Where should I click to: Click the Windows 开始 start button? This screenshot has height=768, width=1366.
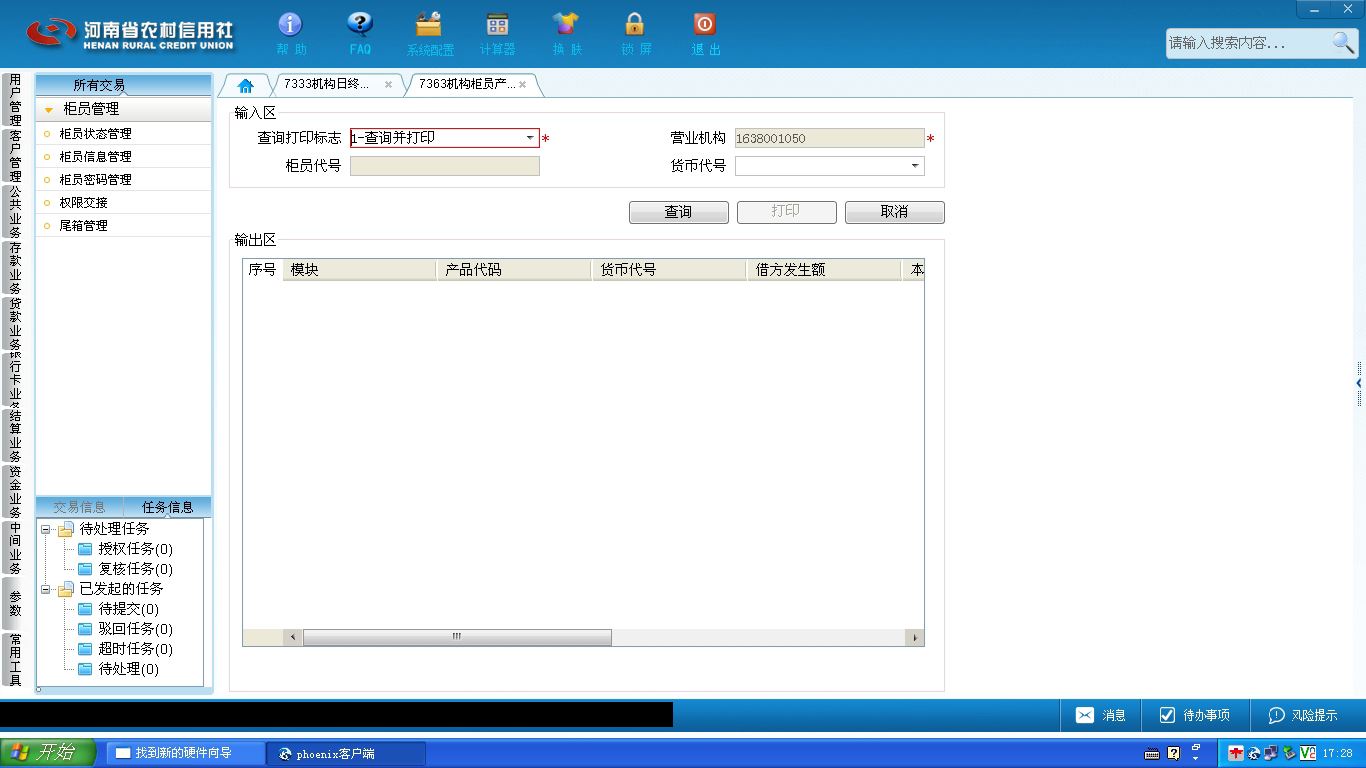click(x=49, y=753)
